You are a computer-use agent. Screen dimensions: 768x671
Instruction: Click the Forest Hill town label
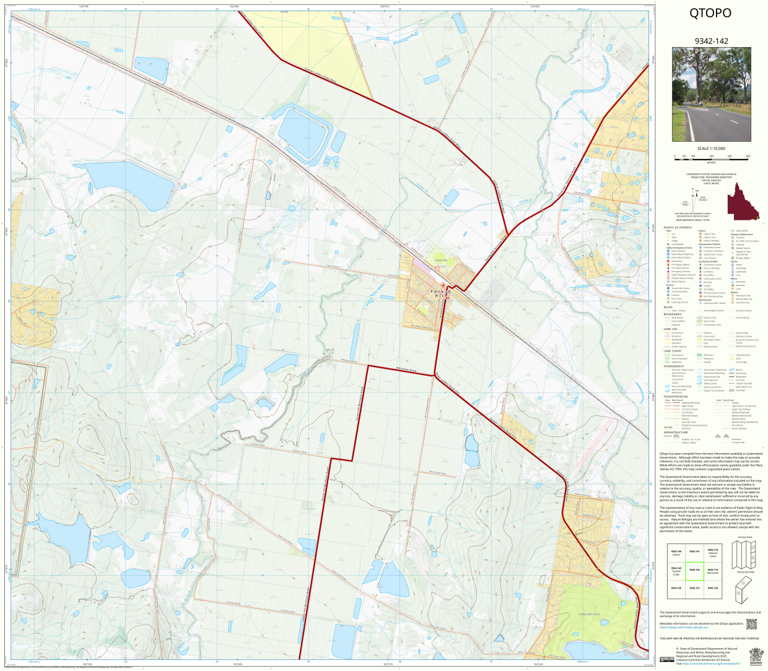439,295
